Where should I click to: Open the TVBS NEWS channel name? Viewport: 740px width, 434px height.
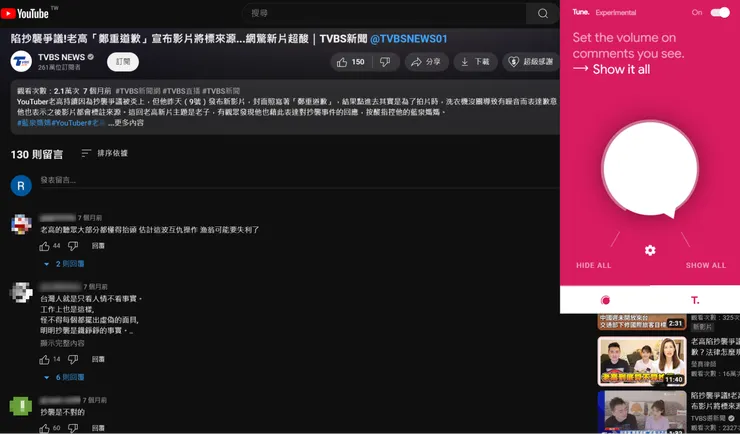pos(61,57)
